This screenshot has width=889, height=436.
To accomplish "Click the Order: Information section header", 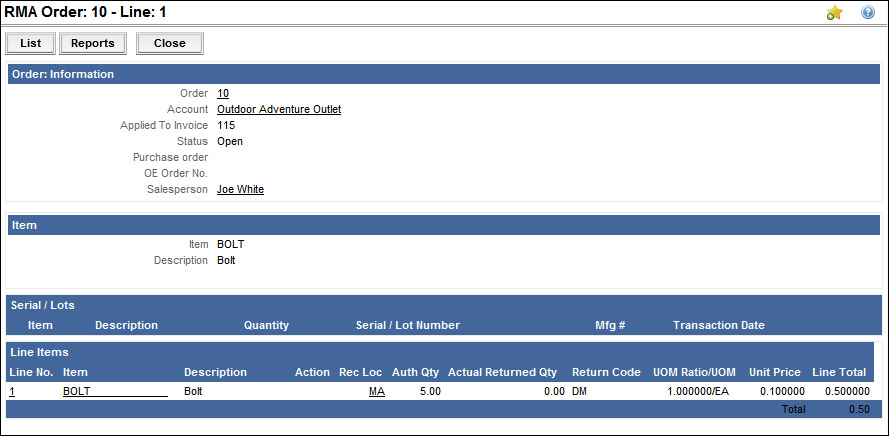I will point(63,74).
